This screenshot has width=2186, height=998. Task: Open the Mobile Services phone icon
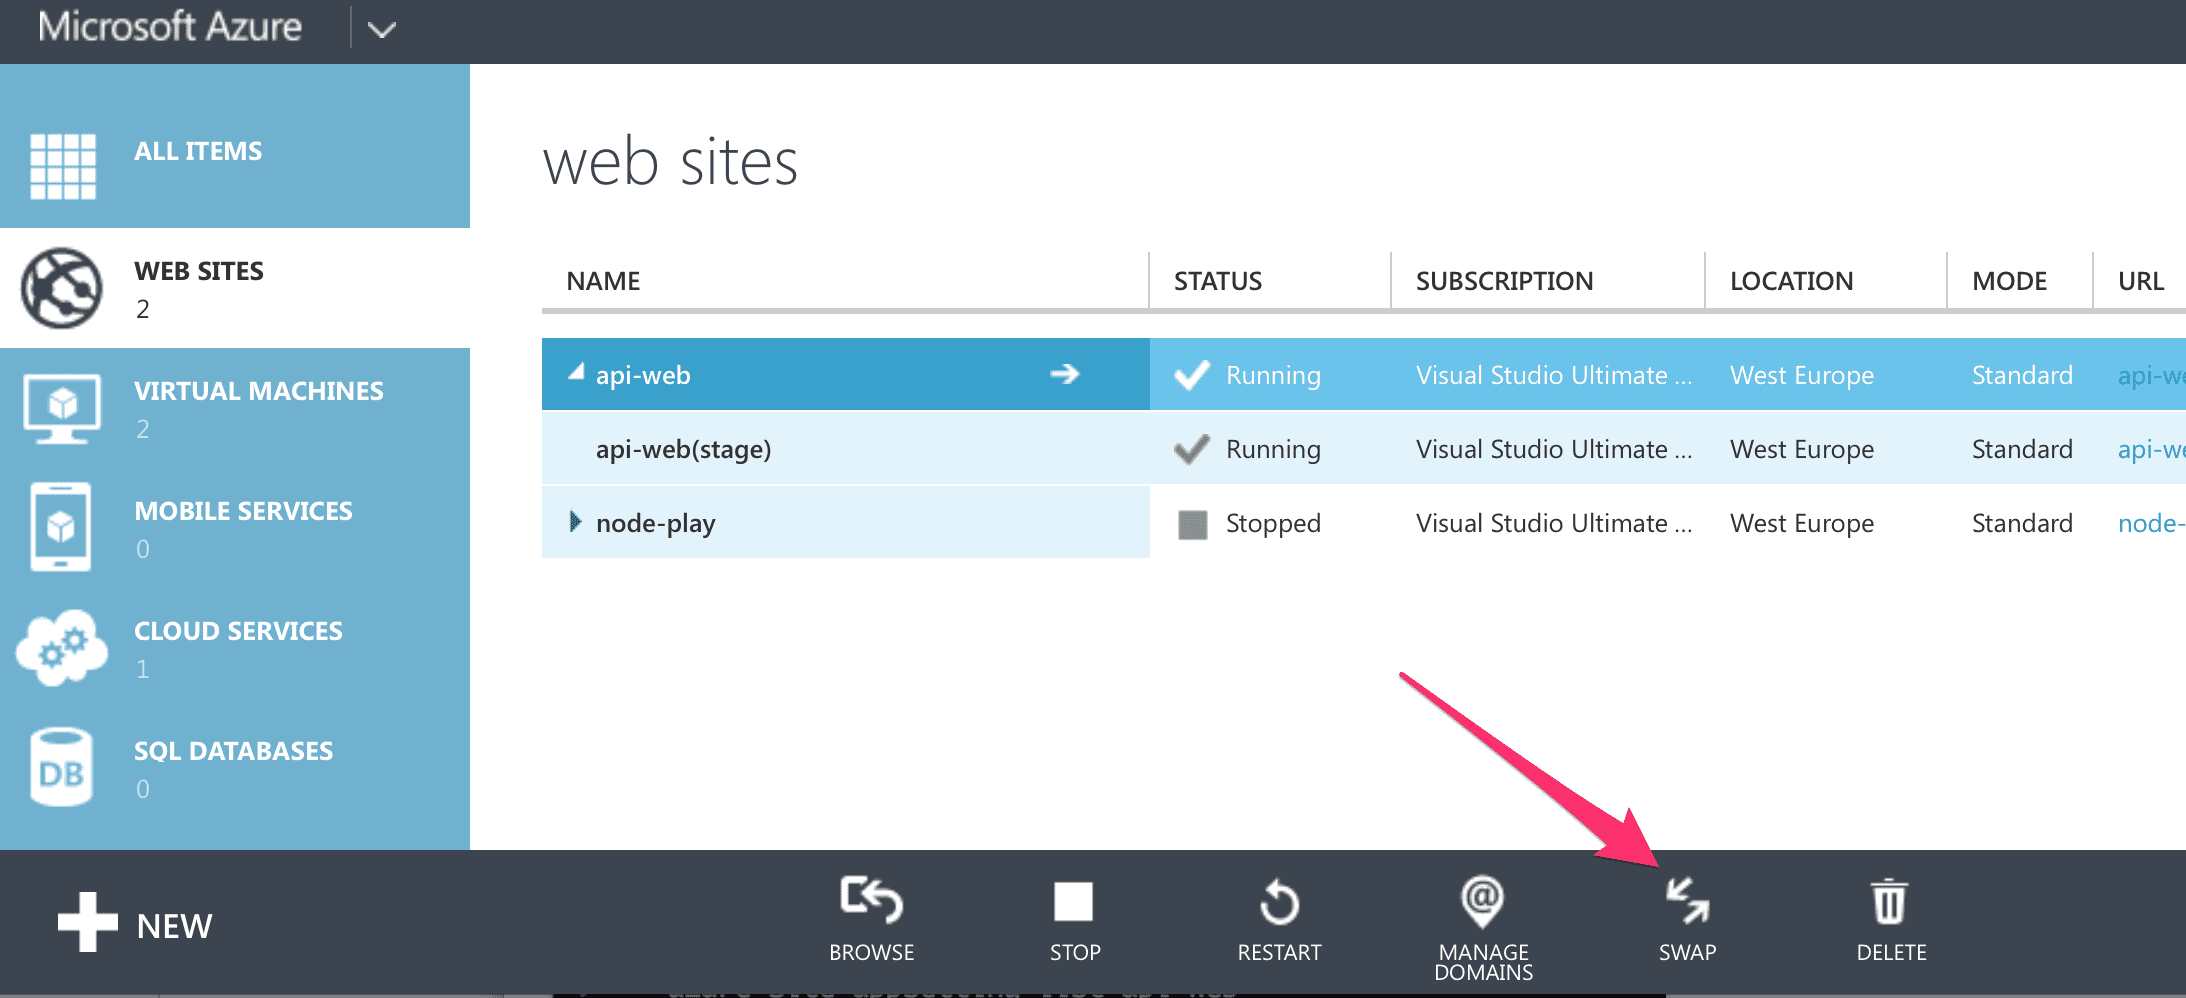pos(61,527)
